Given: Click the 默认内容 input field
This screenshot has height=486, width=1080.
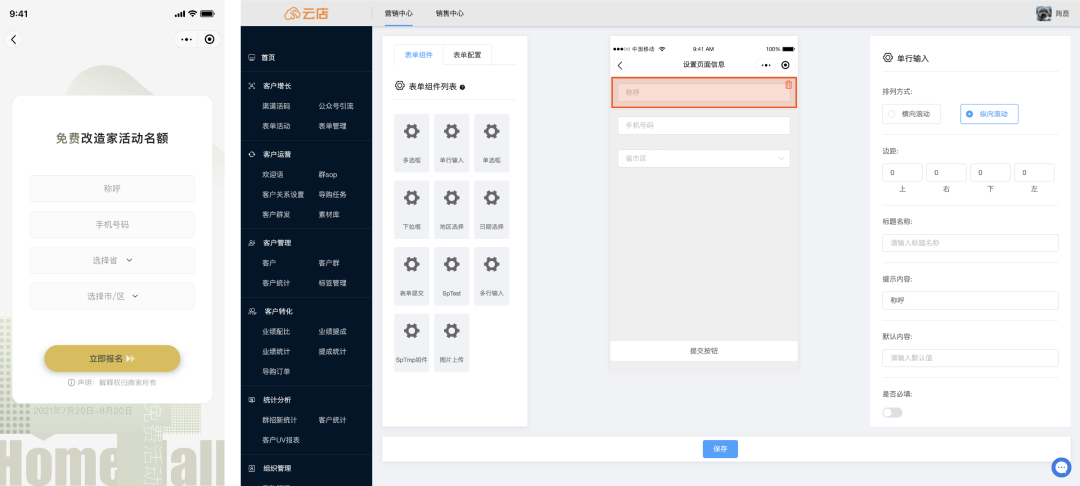Looking at the screenshot, I should point(970,358).
